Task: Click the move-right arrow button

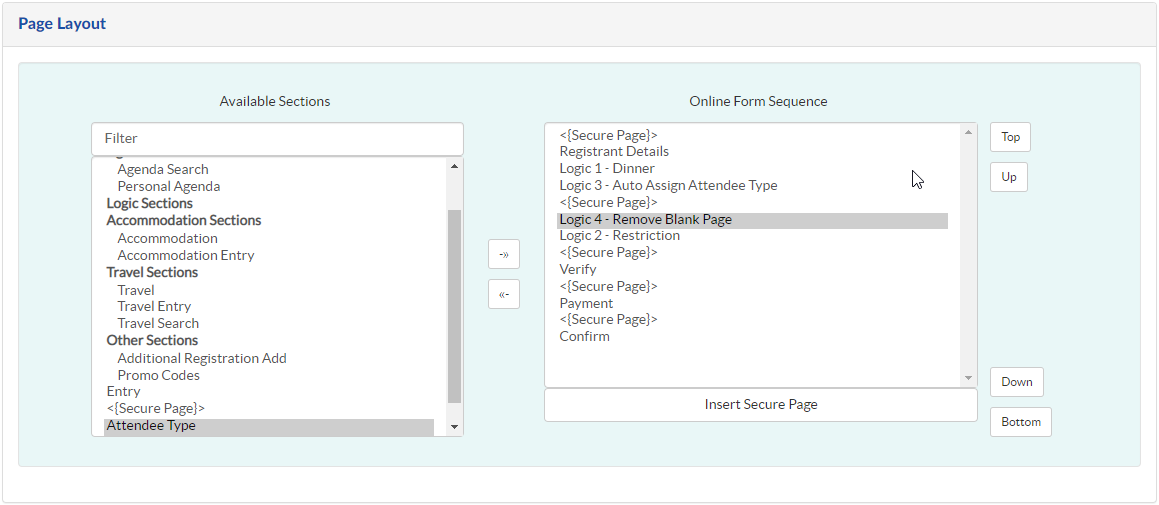Action: coord(503,254)
